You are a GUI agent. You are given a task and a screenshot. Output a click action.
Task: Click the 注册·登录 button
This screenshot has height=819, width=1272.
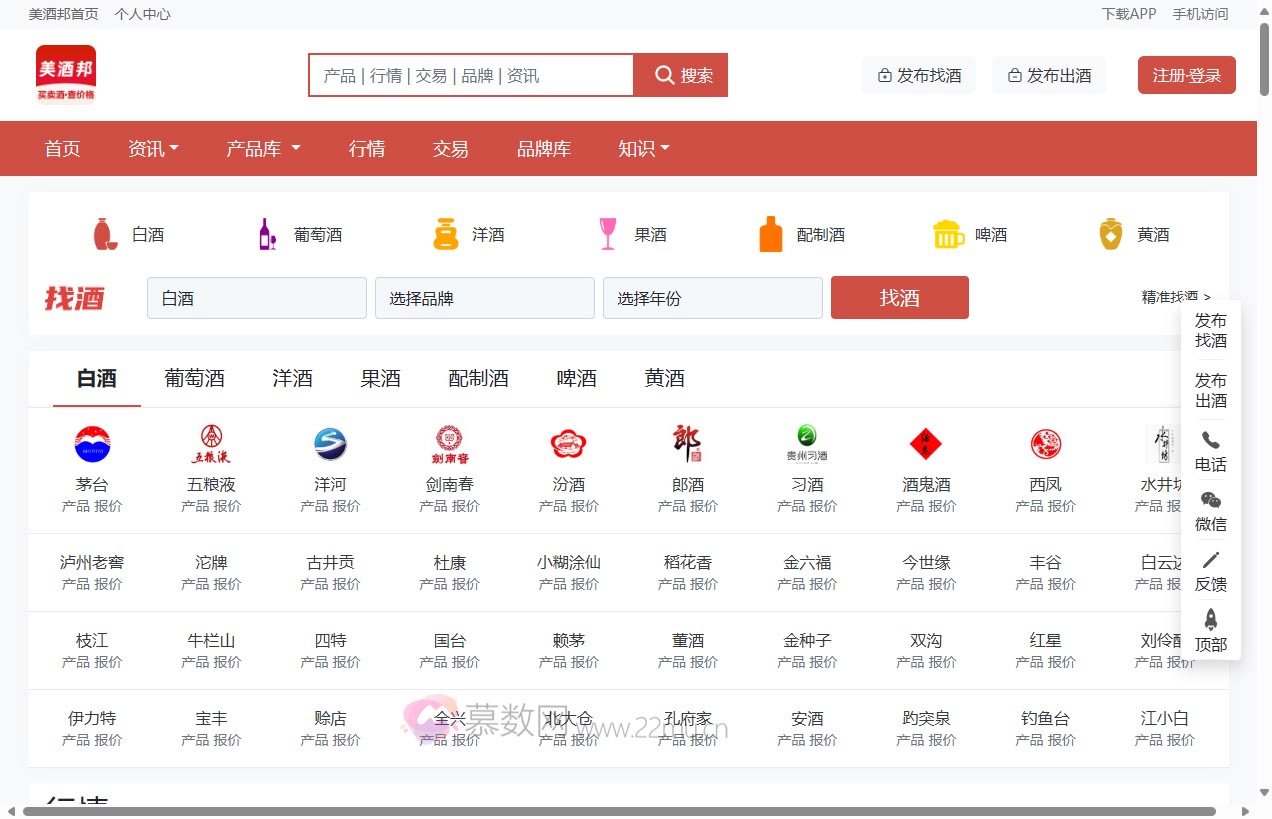pos(1186,76)
